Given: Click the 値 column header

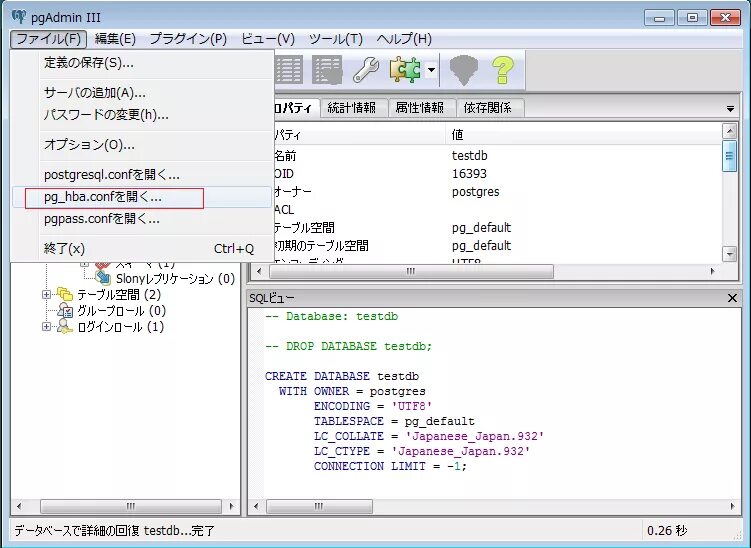Looking at the screenshot, I should point(583,135).
